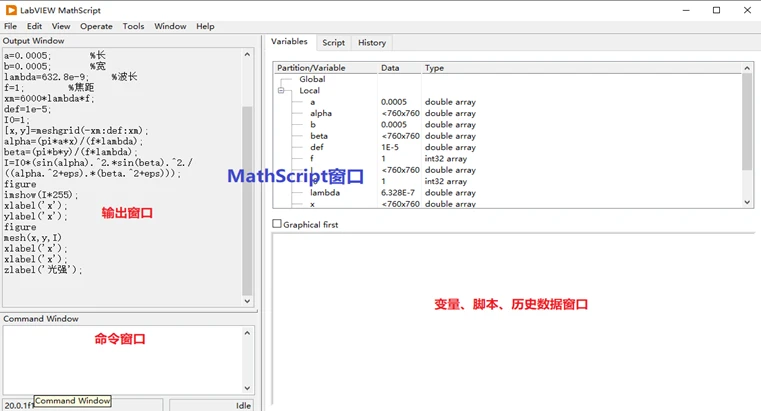Enable the Graphical first checkbox
The image size is (761, 411).
coord(277,224)
